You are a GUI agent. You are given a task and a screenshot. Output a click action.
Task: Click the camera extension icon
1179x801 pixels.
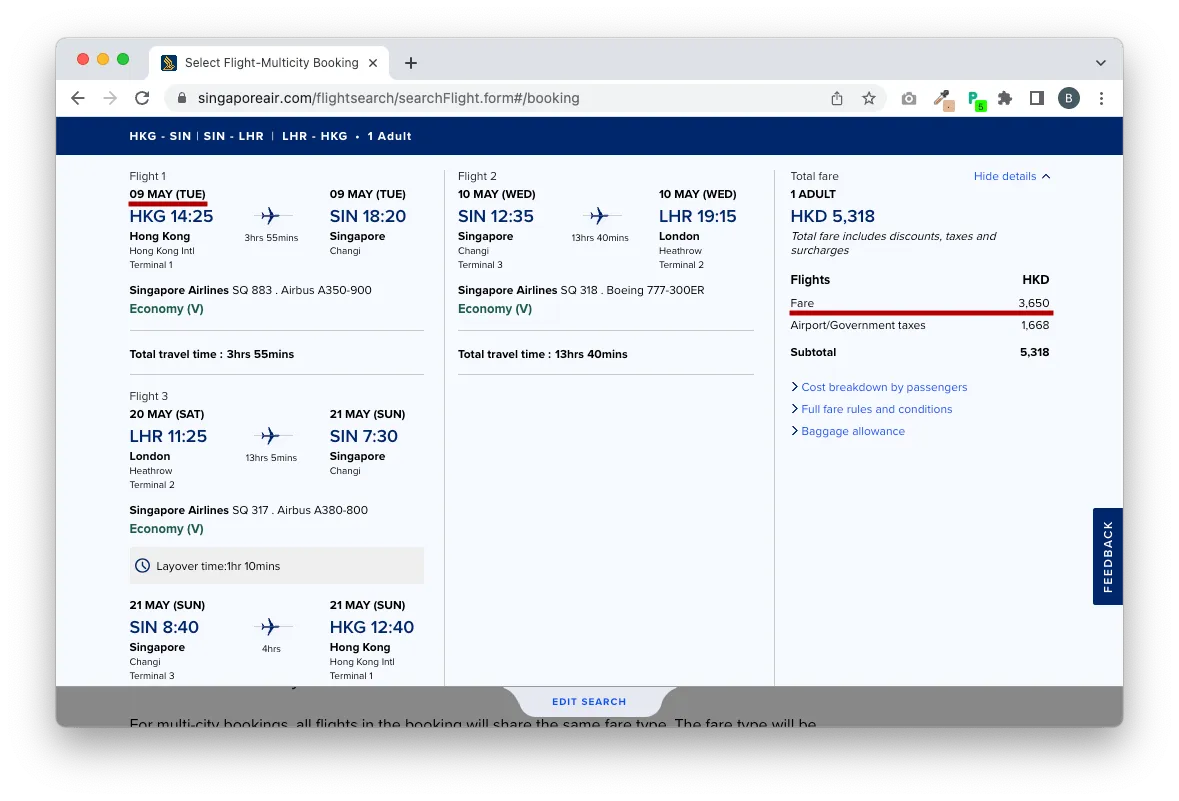pos(909,98)
